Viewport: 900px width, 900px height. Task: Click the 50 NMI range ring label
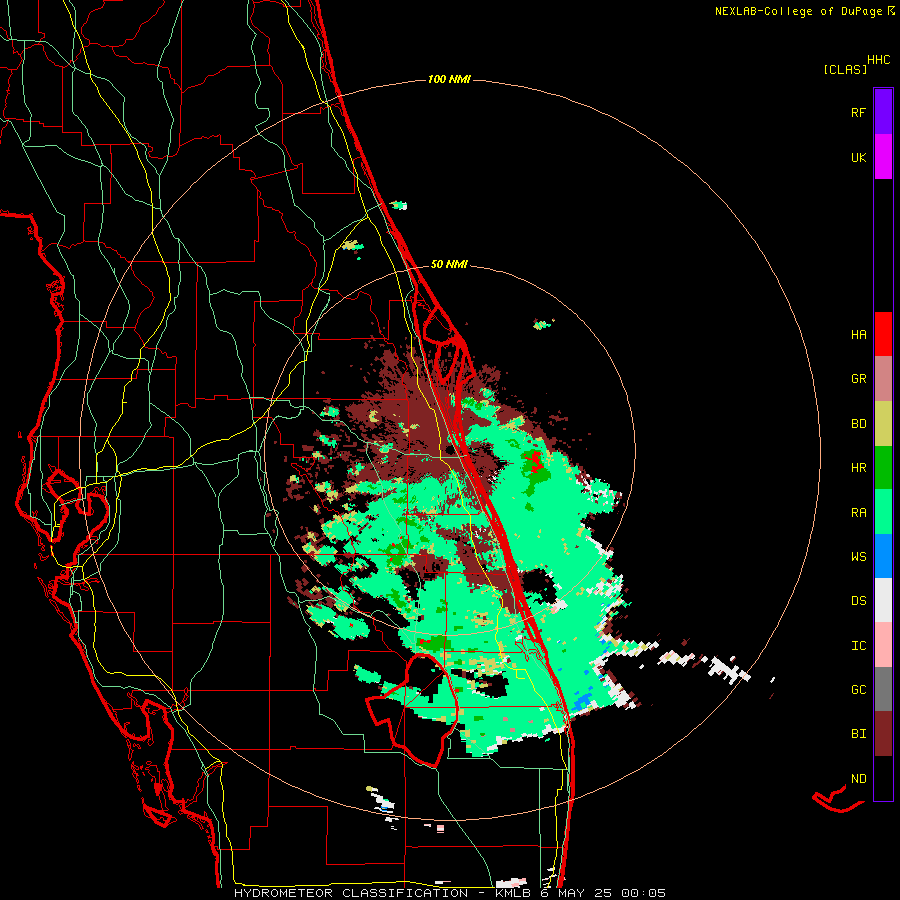coord(449,265)
